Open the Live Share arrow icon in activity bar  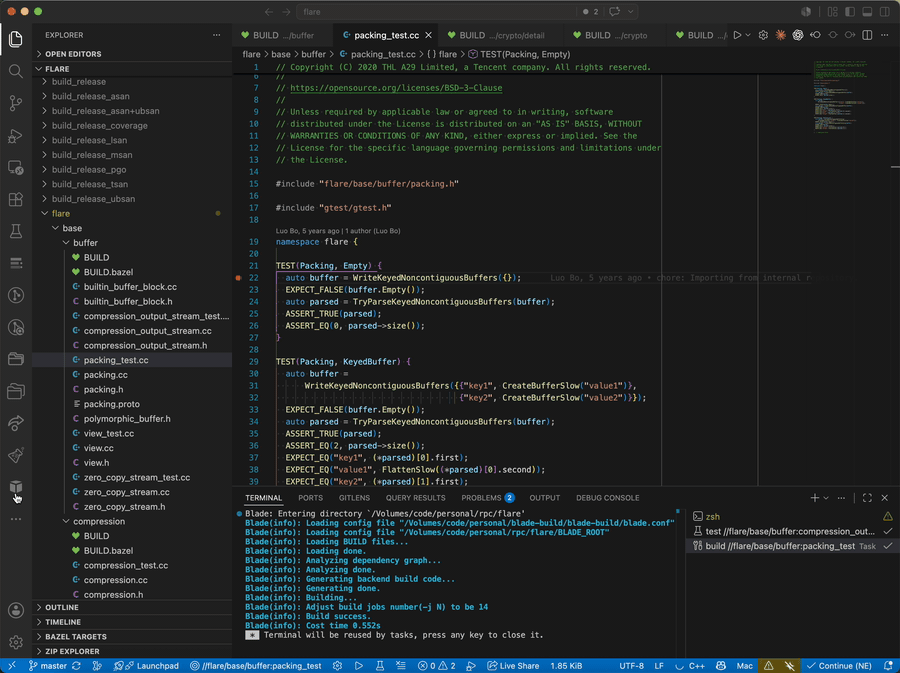[x=15, y=423]
